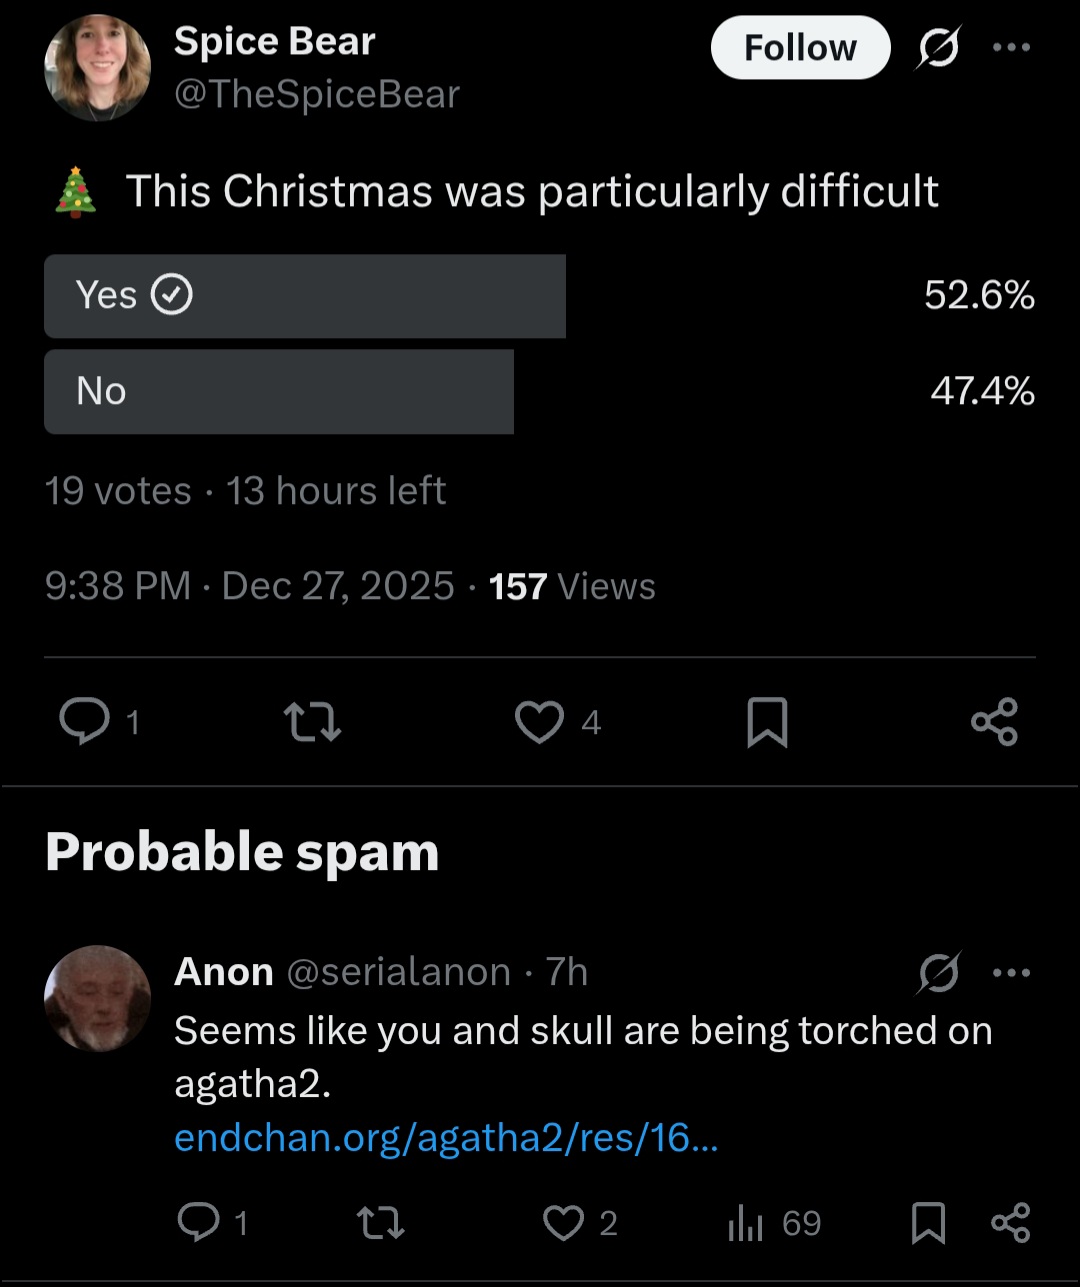Open the endchan.org agatha2 link

point(446,1137)
